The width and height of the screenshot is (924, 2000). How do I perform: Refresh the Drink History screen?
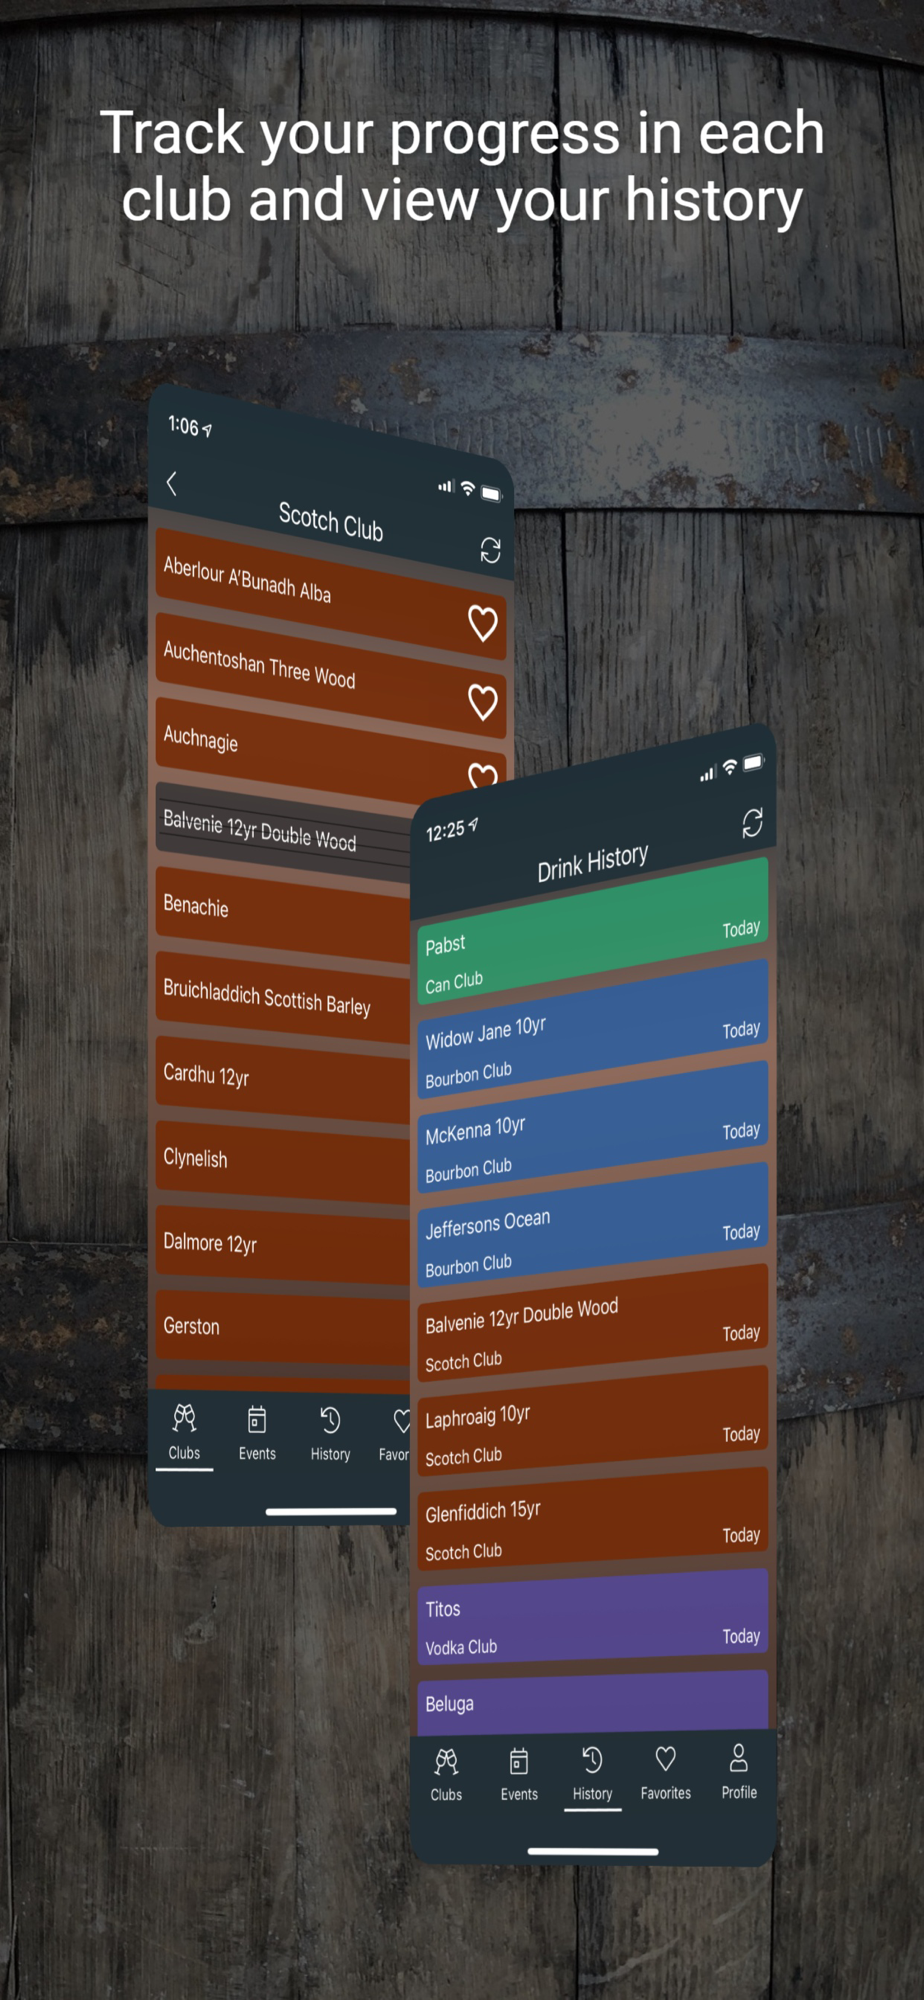tap(752, 823)
